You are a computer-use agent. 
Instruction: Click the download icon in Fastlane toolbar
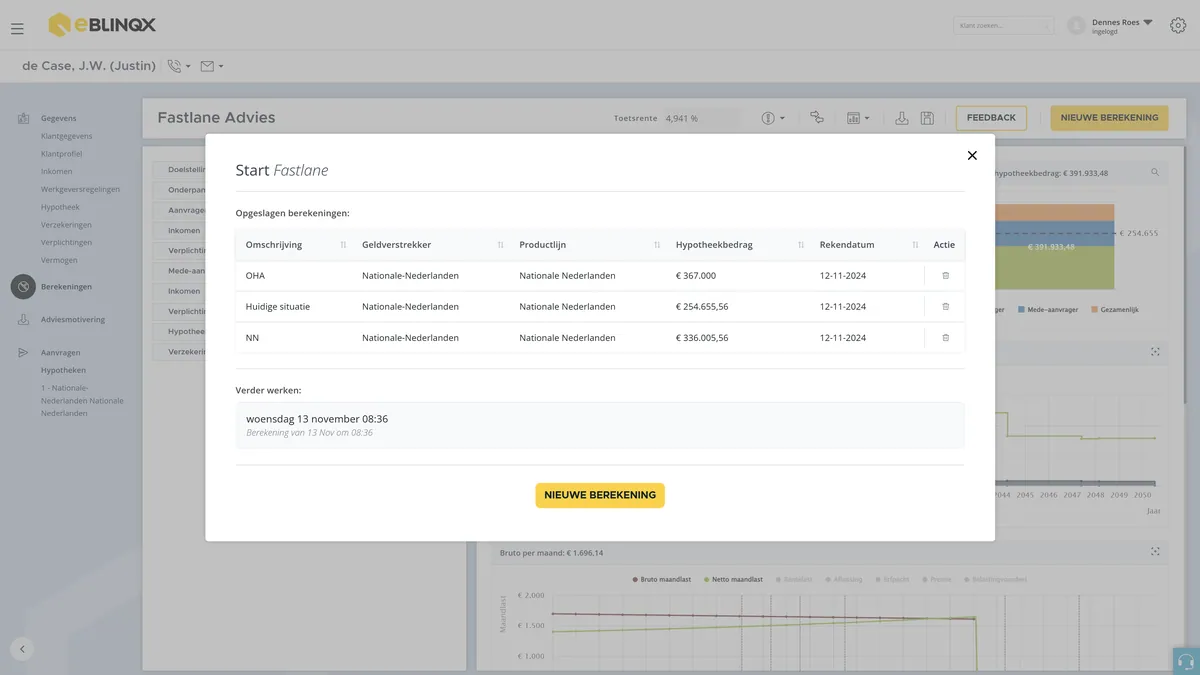[902, 118]
